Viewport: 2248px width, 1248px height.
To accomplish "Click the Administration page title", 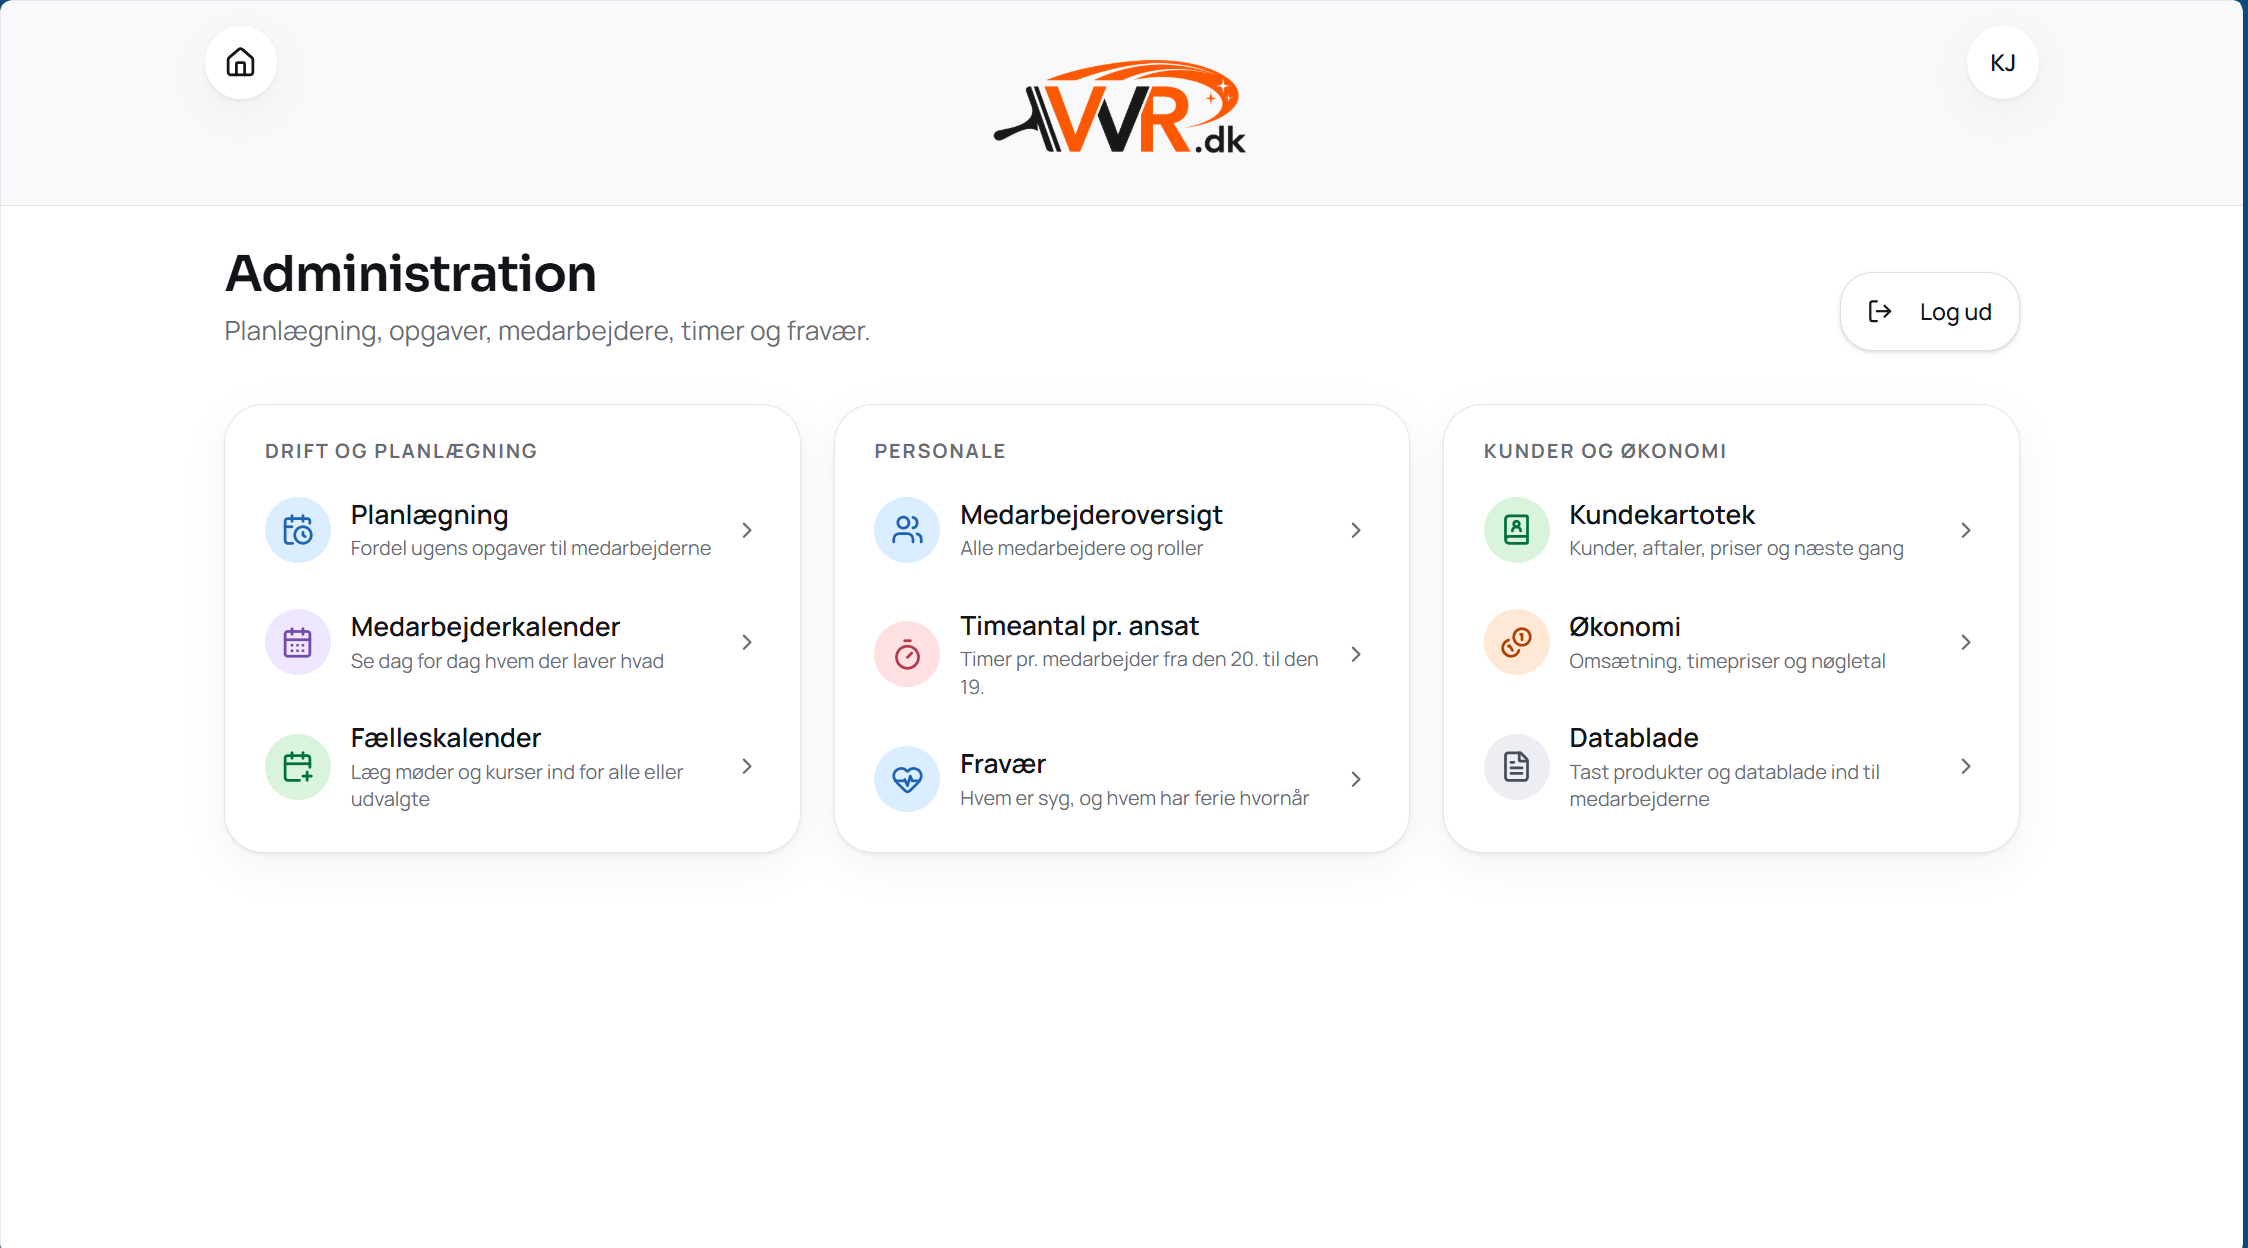I will tap(411, 274).
